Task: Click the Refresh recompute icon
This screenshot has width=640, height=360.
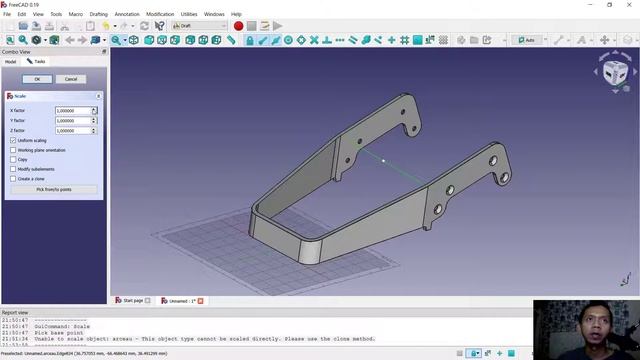Action: click(x=144, y=26)
